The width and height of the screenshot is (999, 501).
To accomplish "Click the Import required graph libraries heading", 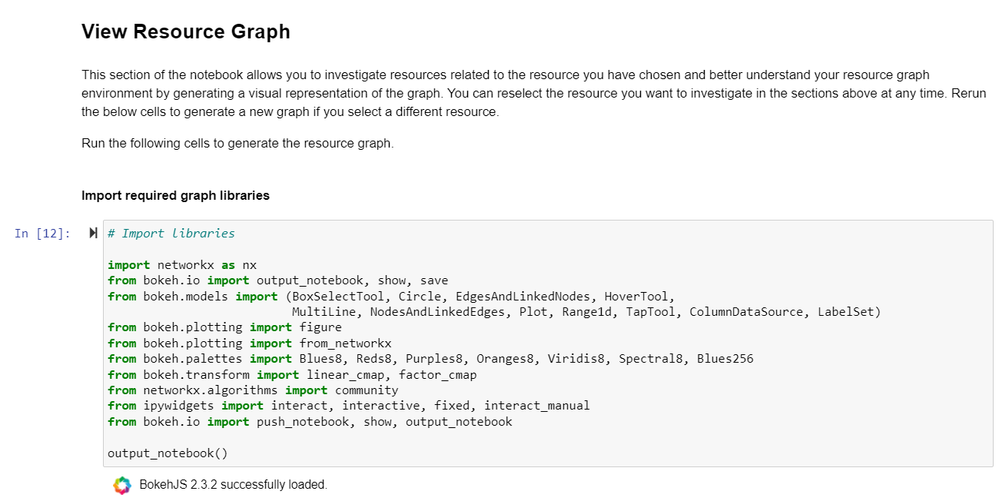I will [175, 196].
